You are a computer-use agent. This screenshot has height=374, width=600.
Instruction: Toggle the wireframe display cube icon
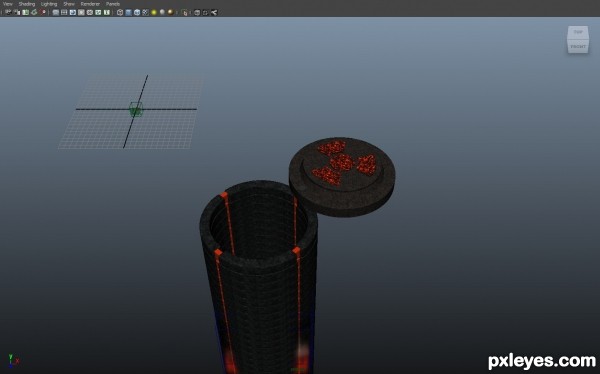tap(120, 12)
